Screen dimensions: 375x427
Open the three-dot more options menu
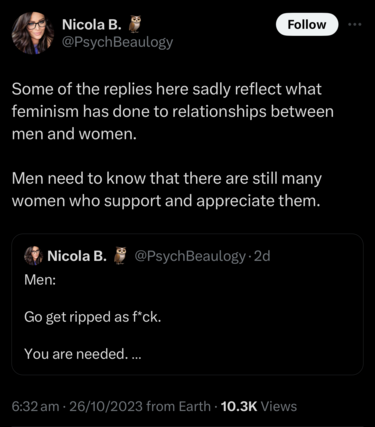pos(355,24)
